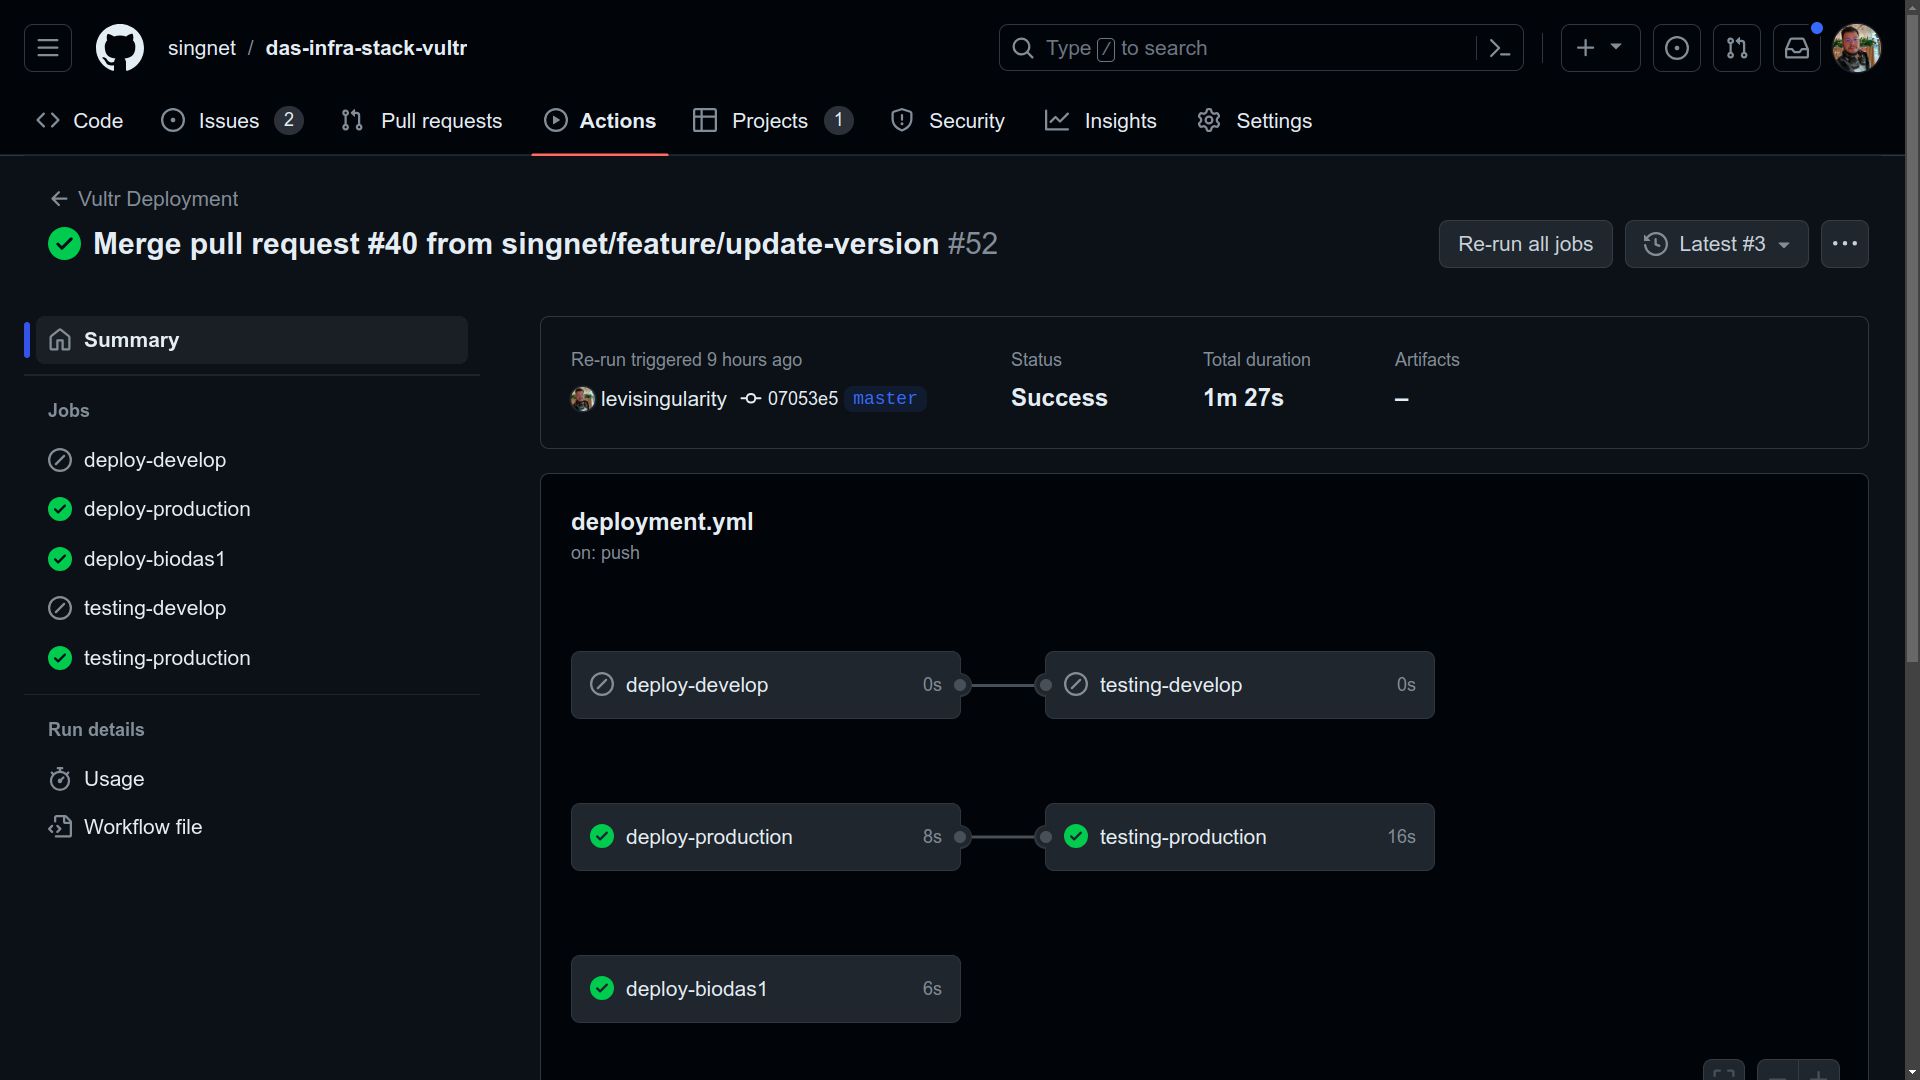Open the pull requests icon in header

(x=1737, y=48)
